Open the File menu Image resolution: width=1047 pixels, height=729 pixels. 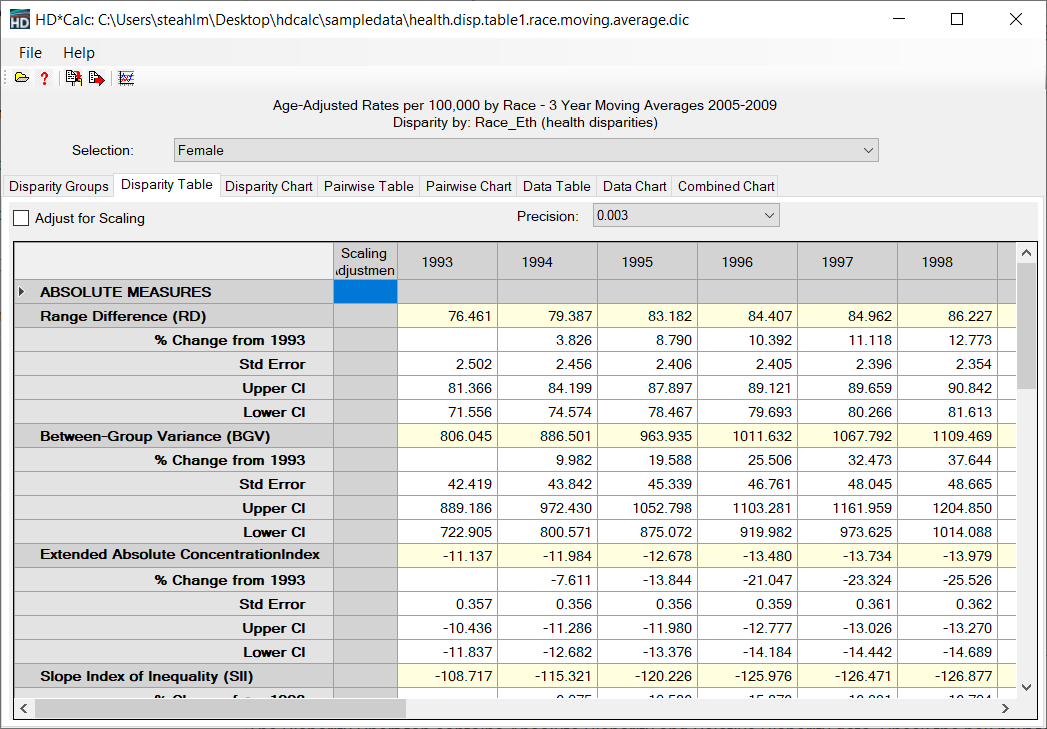[x=29, y=52]
